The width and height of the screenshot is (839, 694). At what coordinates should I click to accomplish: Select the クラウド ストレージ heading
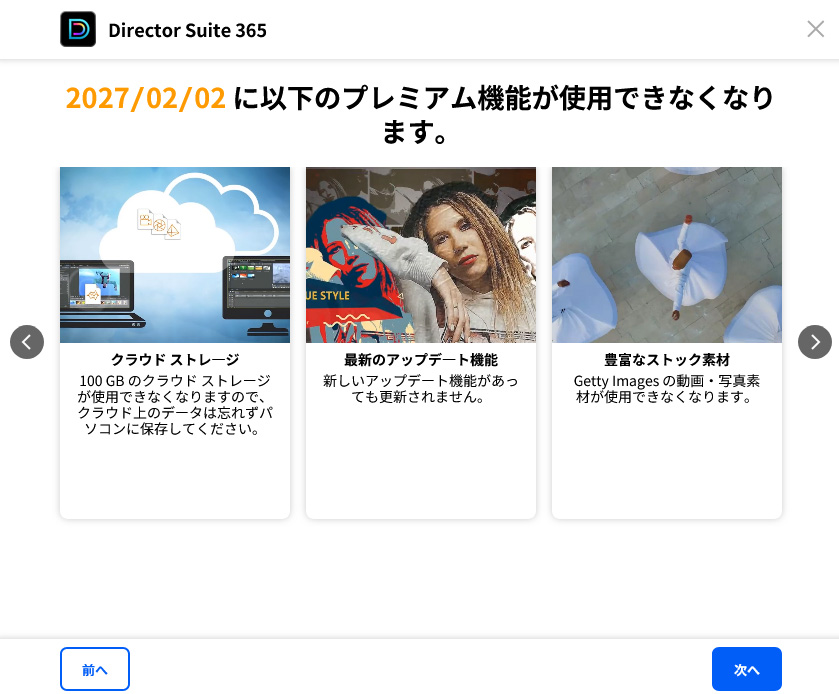pyautogui.click(x=175, y=359)
